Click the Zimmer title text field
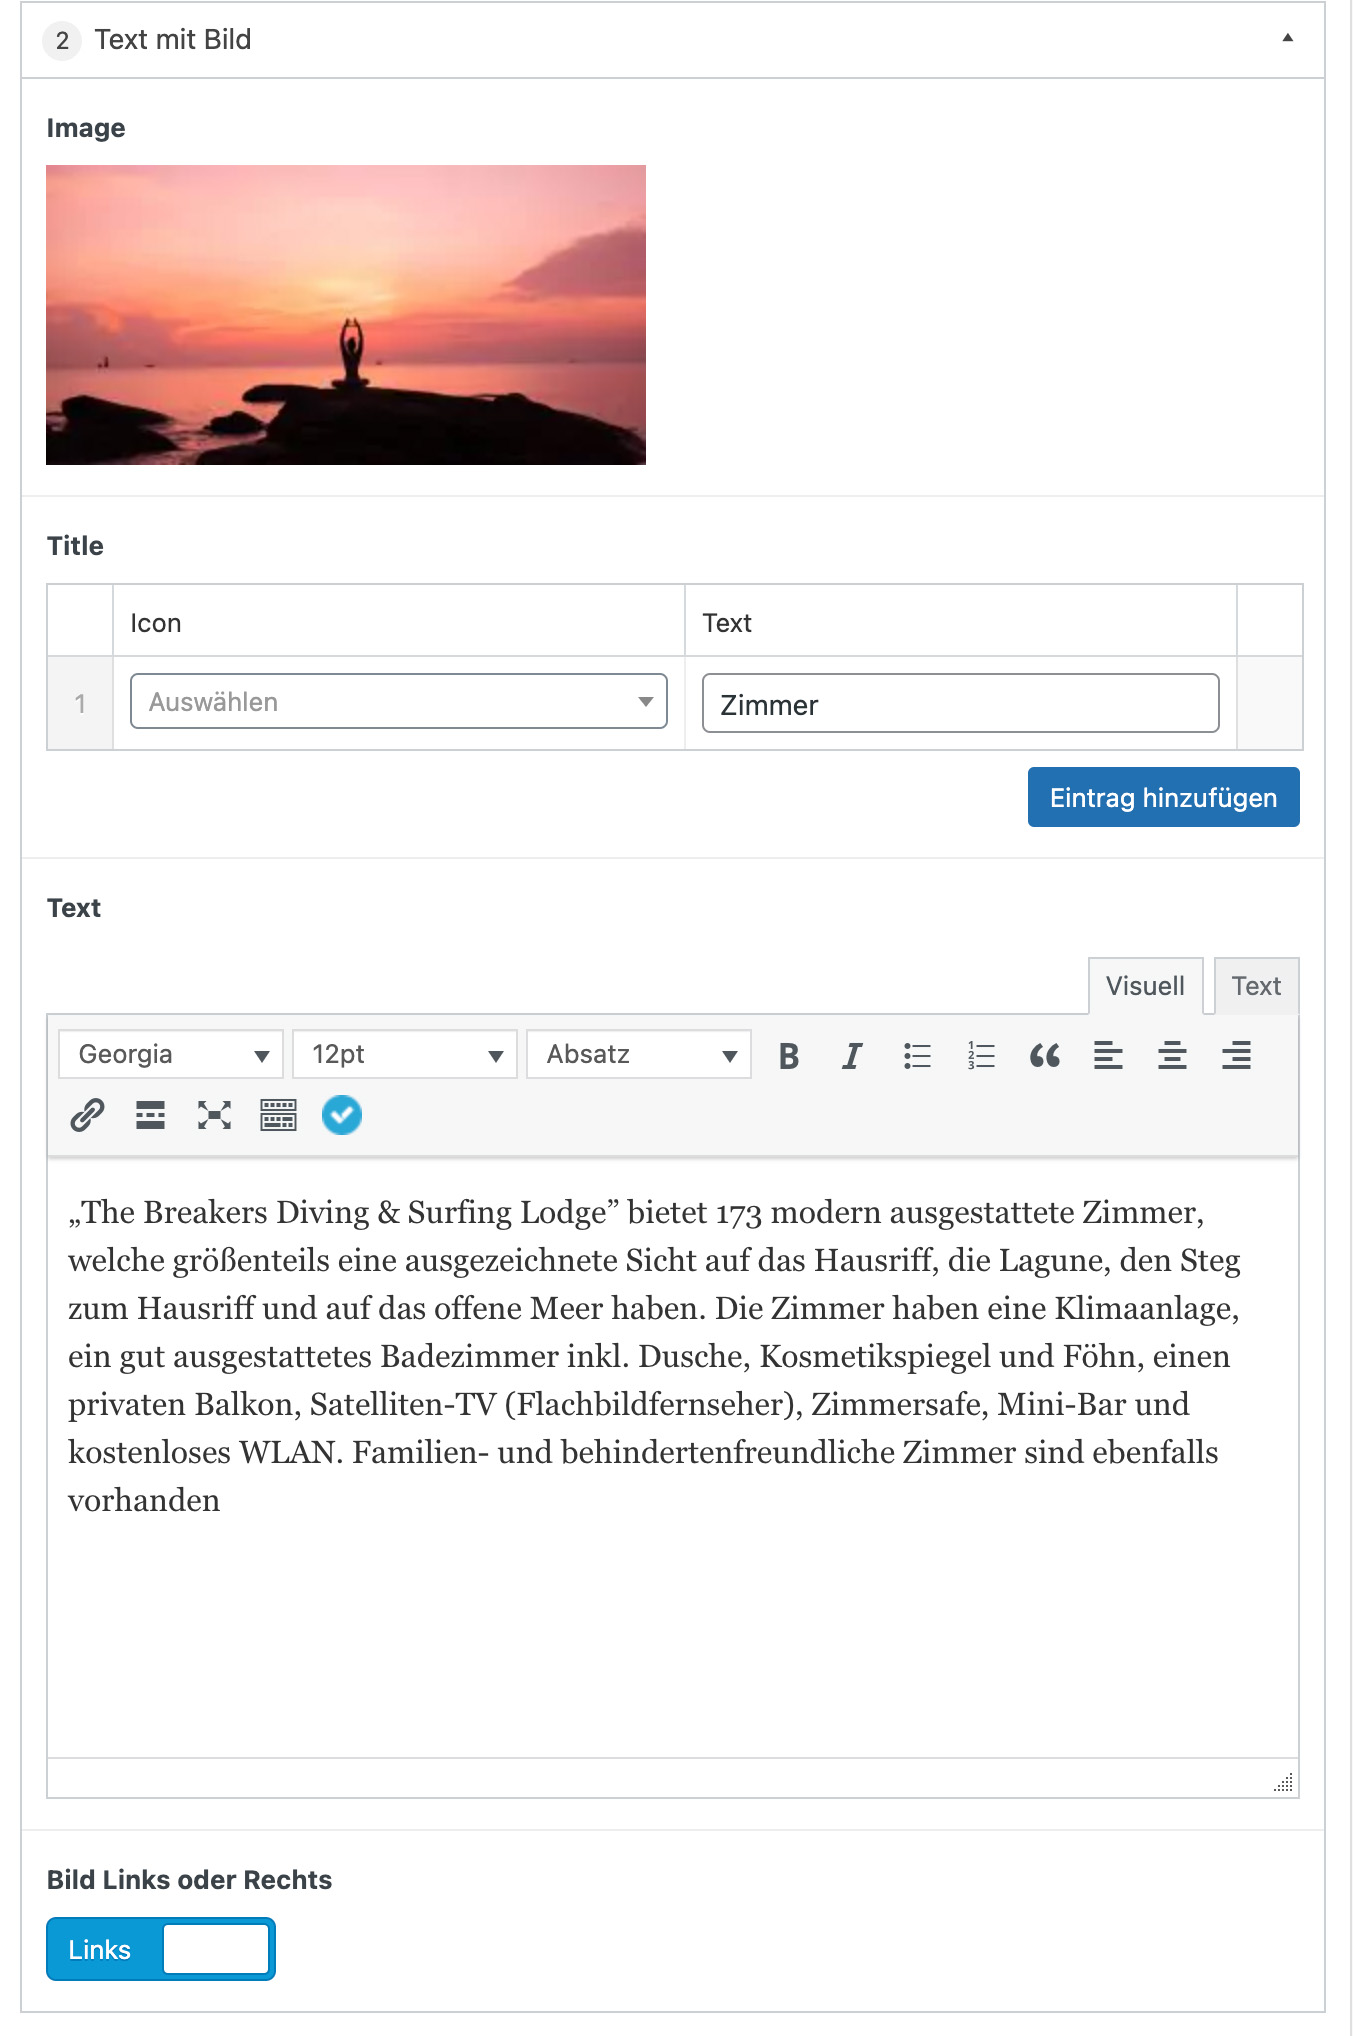1353x2036 pixels. 960,704
